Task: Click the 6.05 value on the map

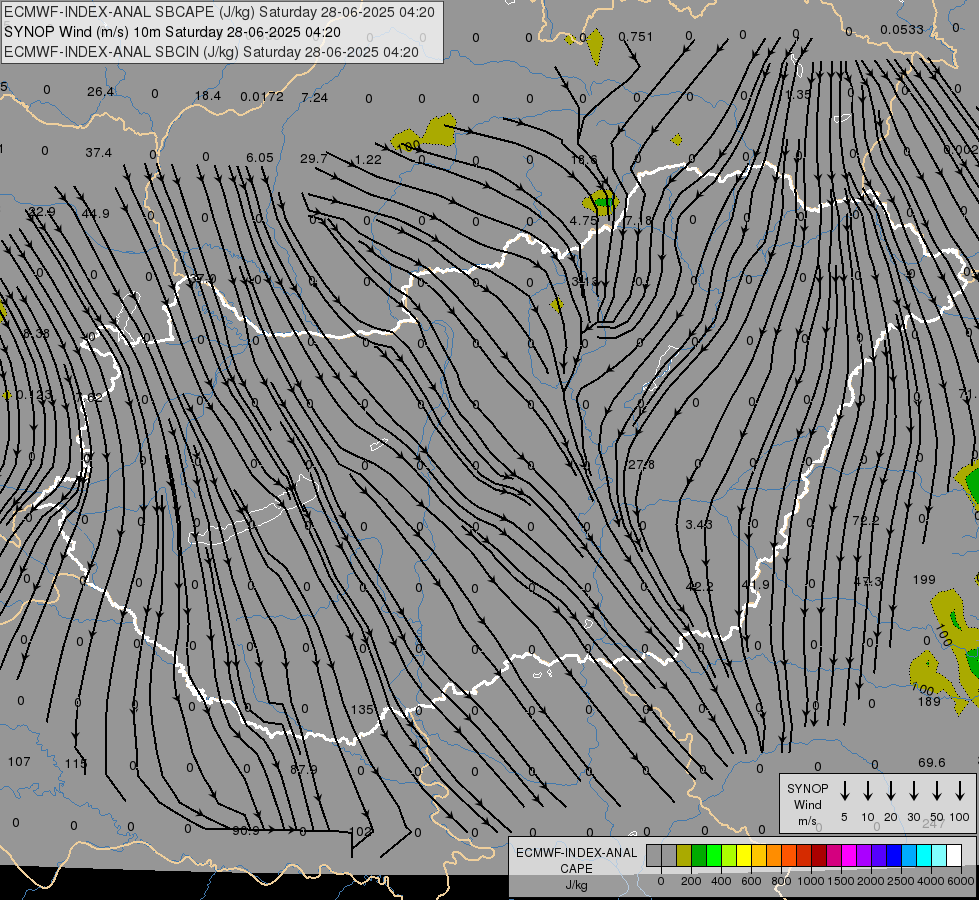Action: (260, 158)
